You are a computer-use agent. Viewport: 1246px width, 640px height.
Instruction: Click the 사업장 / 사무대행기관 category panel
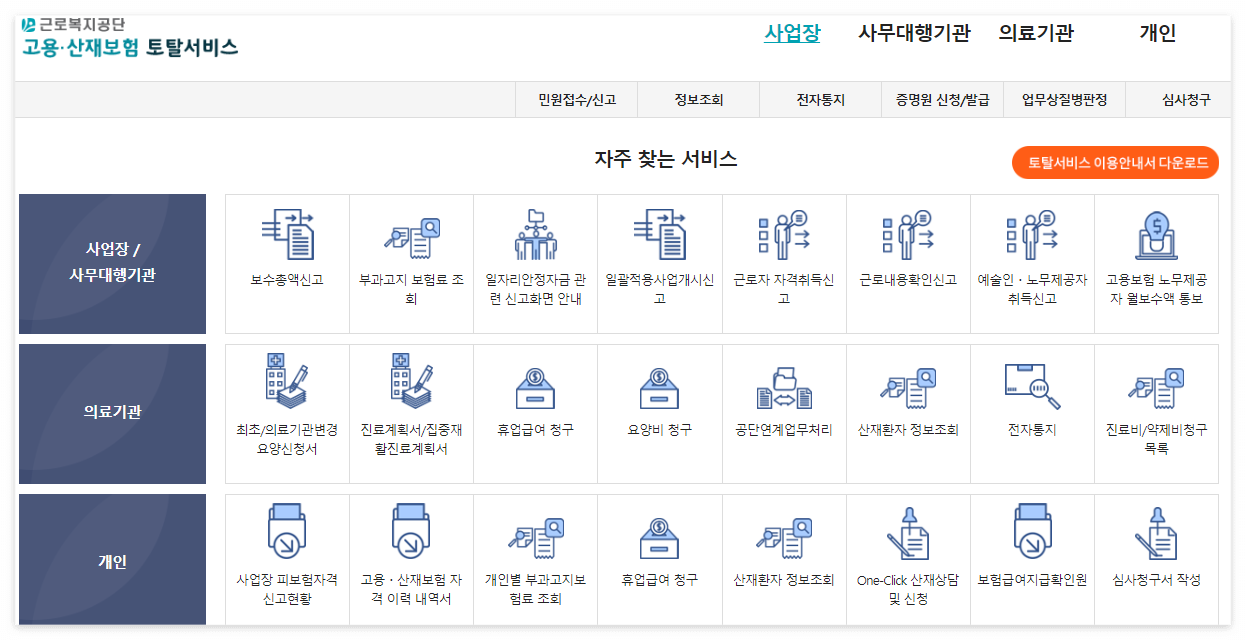pos(112,264)
